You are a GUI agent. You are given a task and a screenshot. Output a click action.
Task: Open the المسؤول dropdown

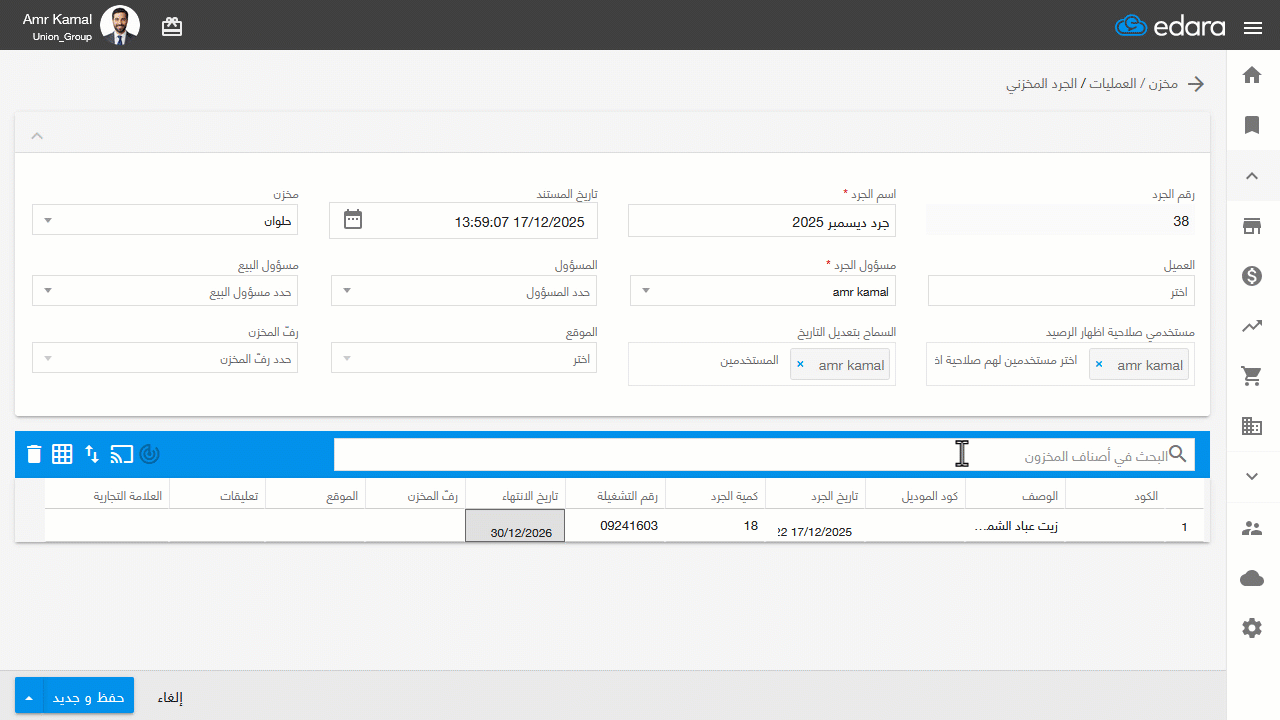click(x=464, y=291)
